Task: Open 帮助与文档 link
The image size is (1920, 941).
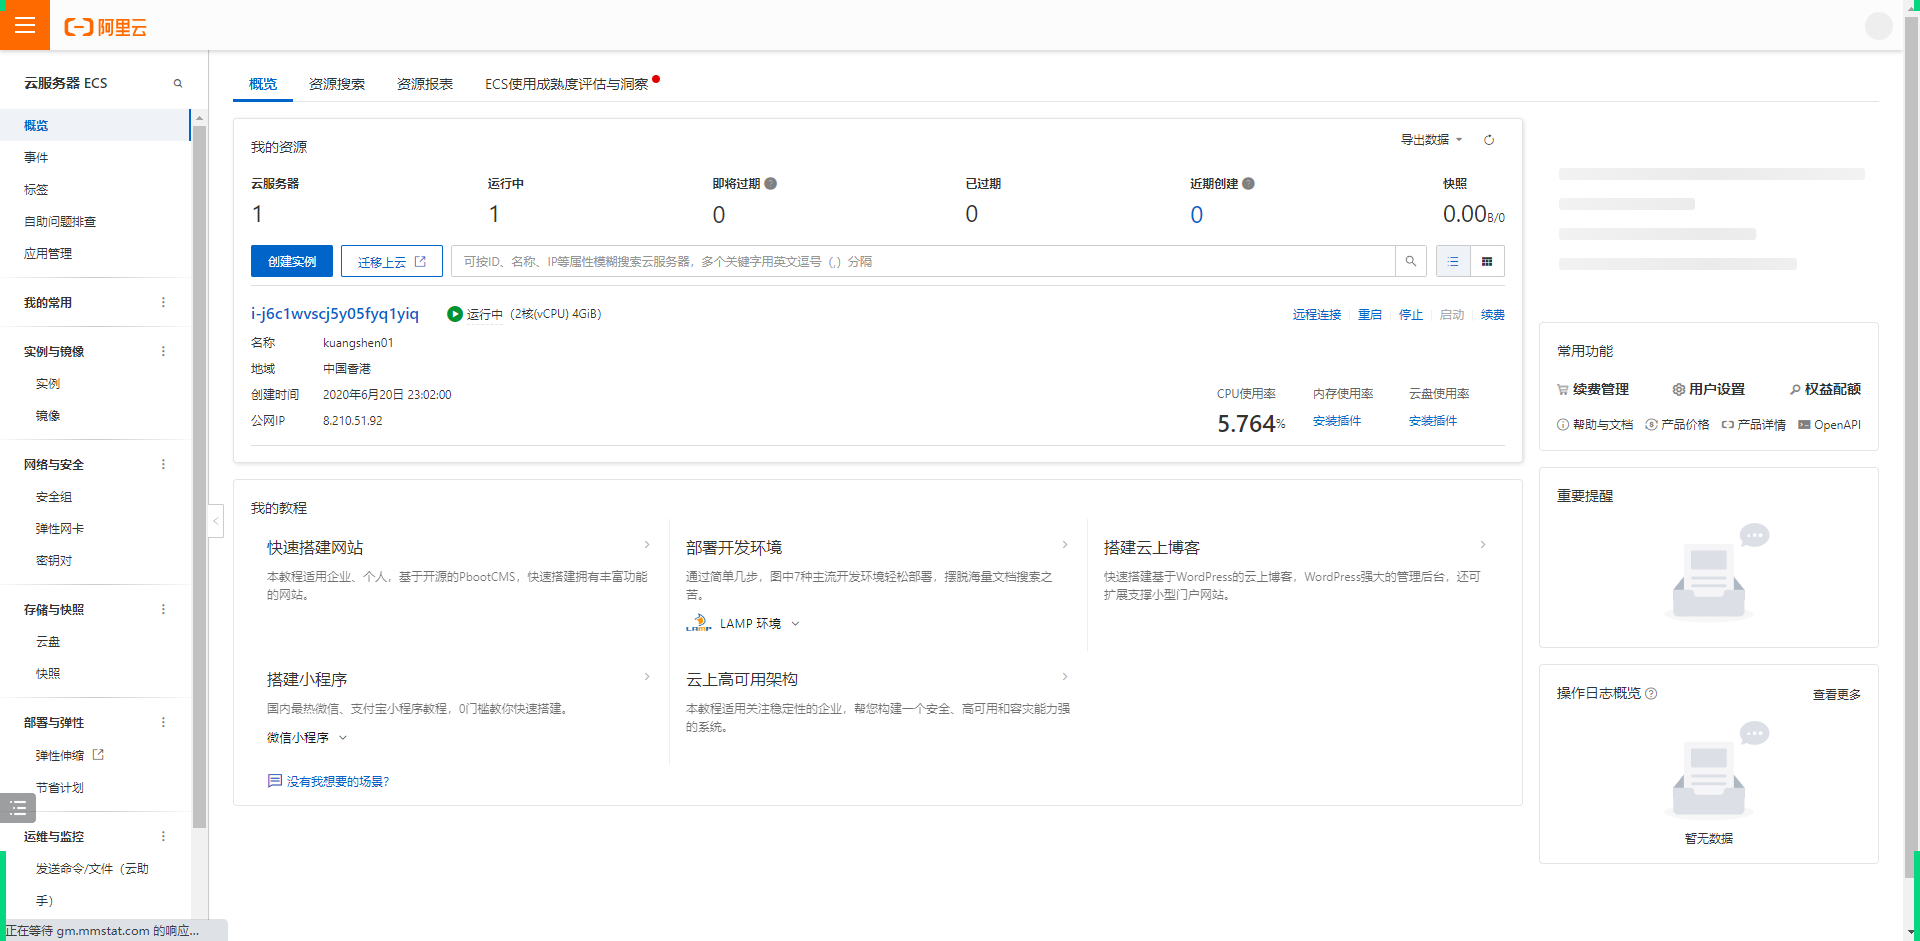Action: click(1595, 425)
